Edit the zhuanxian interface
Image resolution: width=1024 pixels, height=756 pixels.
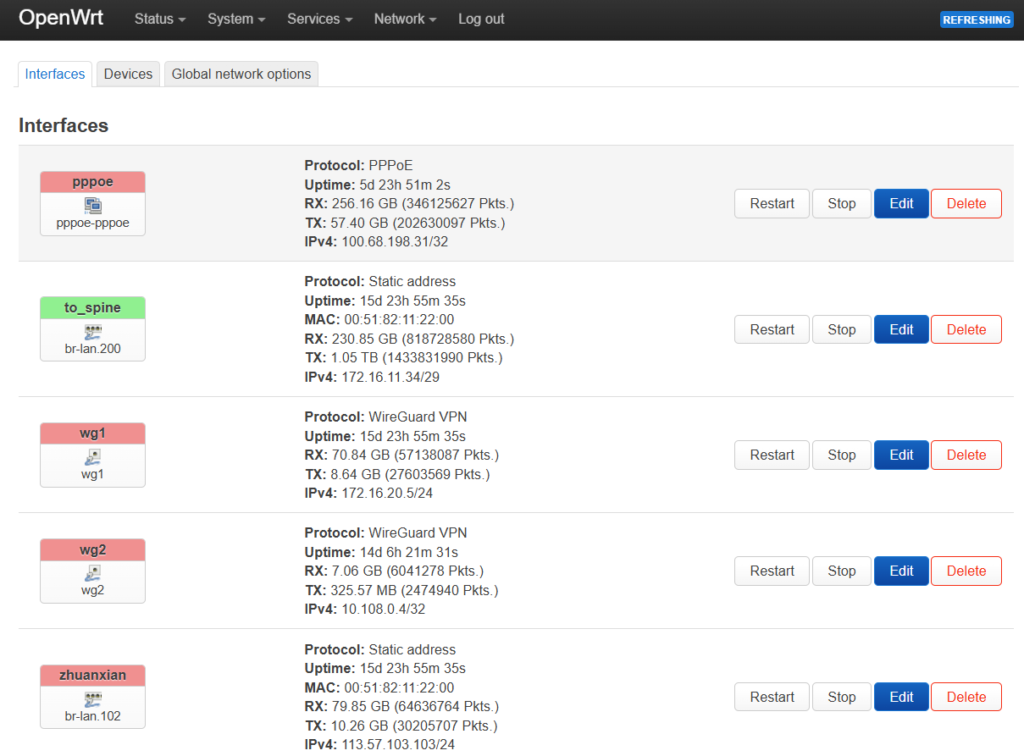pos(901,697)
